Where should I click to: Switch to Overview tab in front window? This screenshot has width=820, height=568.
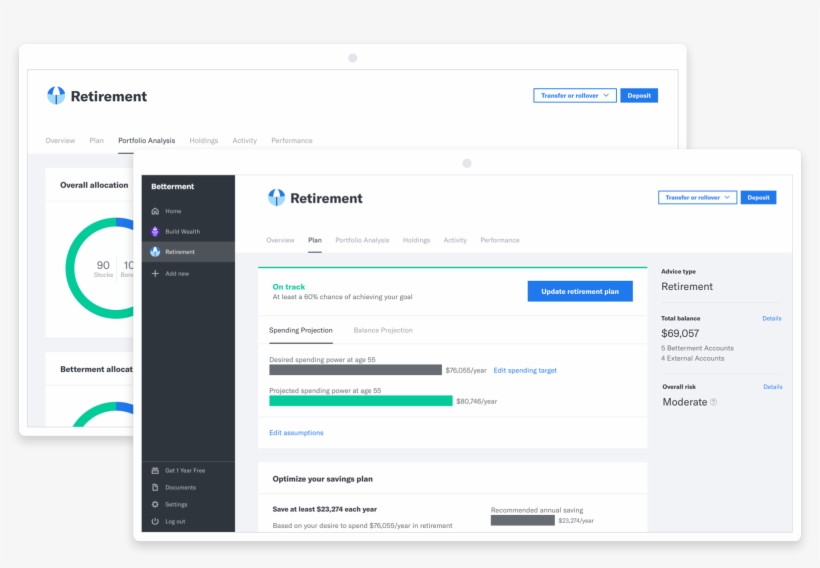[280, 240]
